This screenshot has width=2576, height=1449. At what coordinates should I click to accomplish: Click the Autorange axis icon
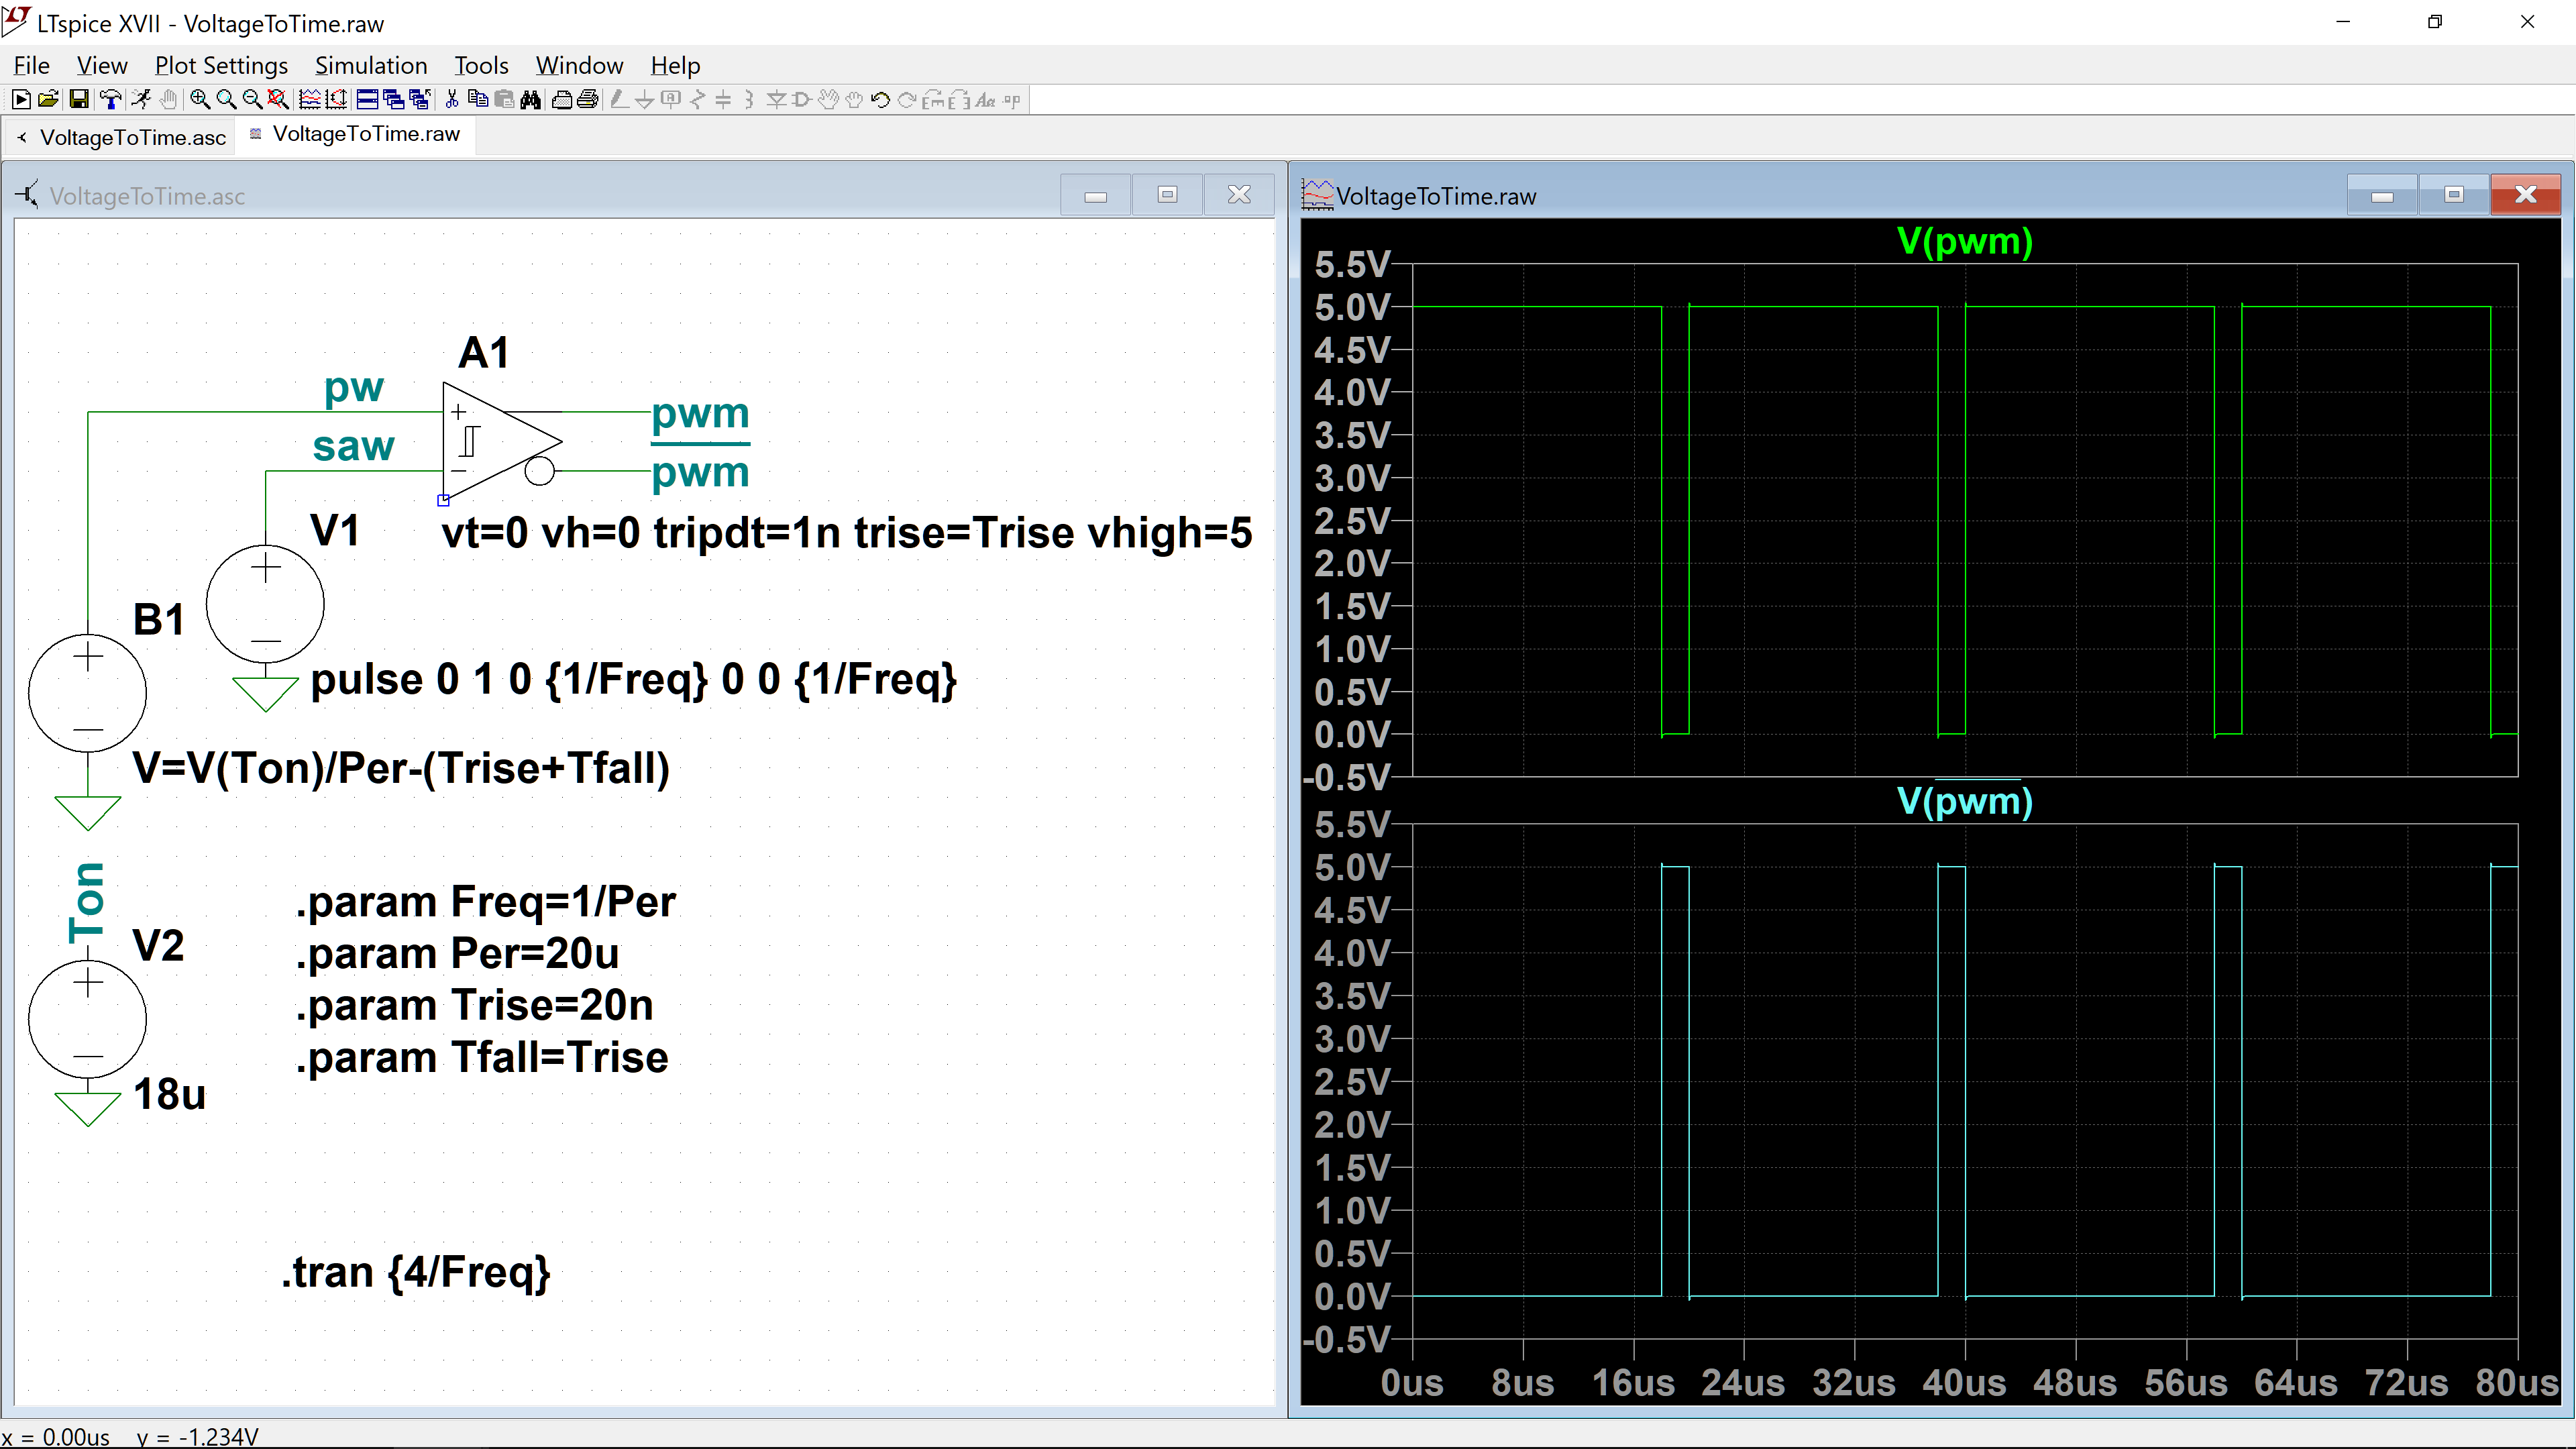(336, 99)
